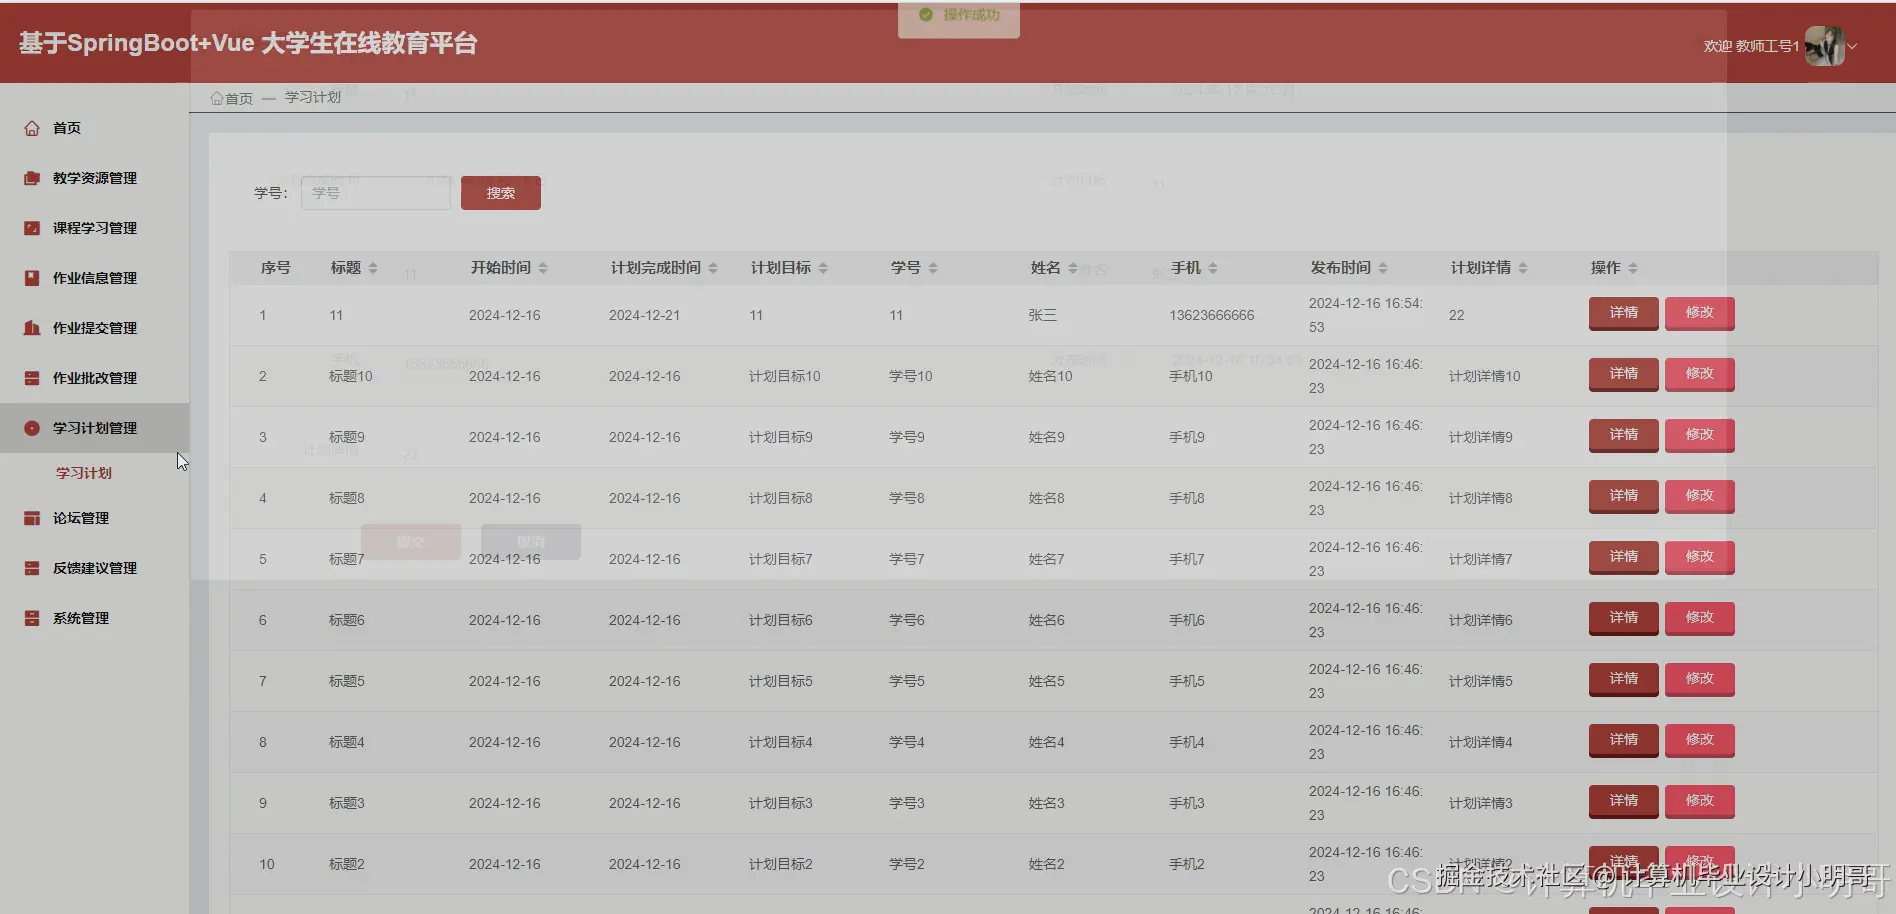
Task: Open 详情 for the row with 张三
Action: click(x=1624, y=313)
